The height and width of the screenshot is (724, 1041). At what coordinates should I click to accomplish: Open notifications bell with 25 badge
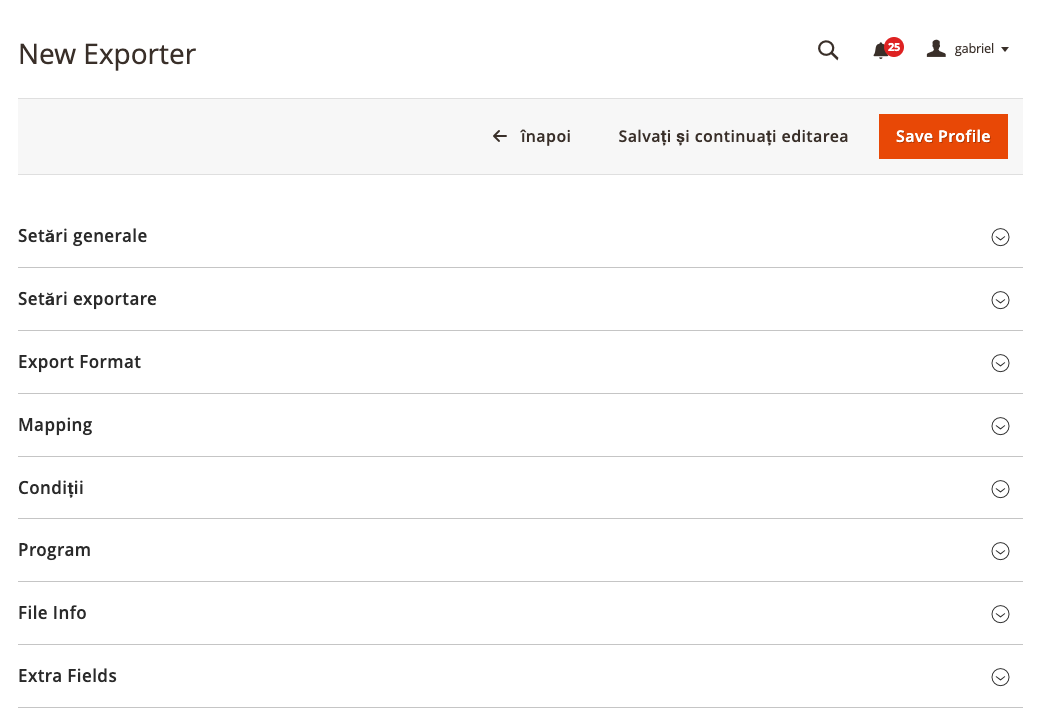tap(887, 49)
